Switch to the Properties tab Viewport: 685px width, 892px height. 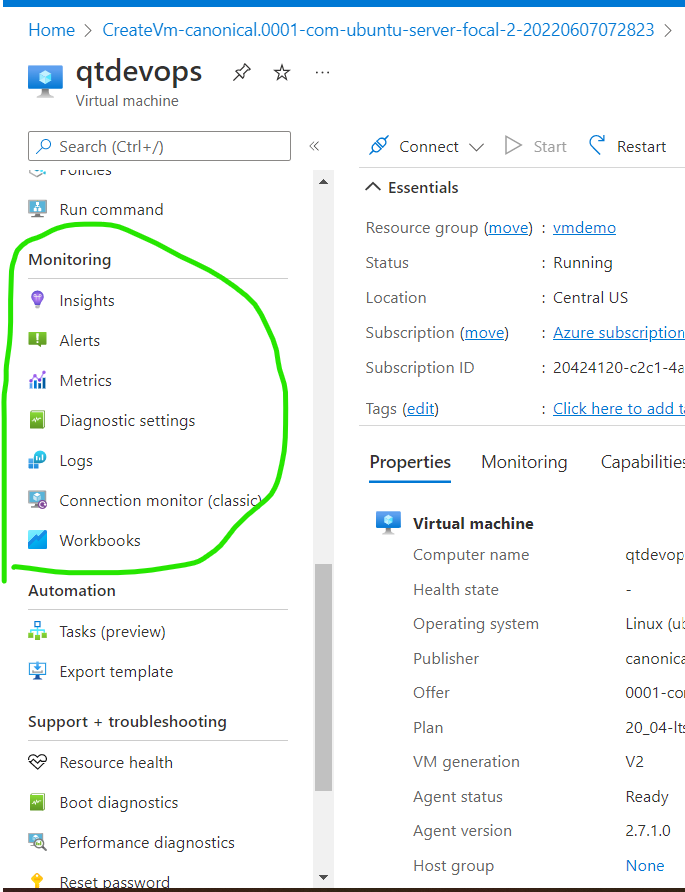[x=410, y=462]
